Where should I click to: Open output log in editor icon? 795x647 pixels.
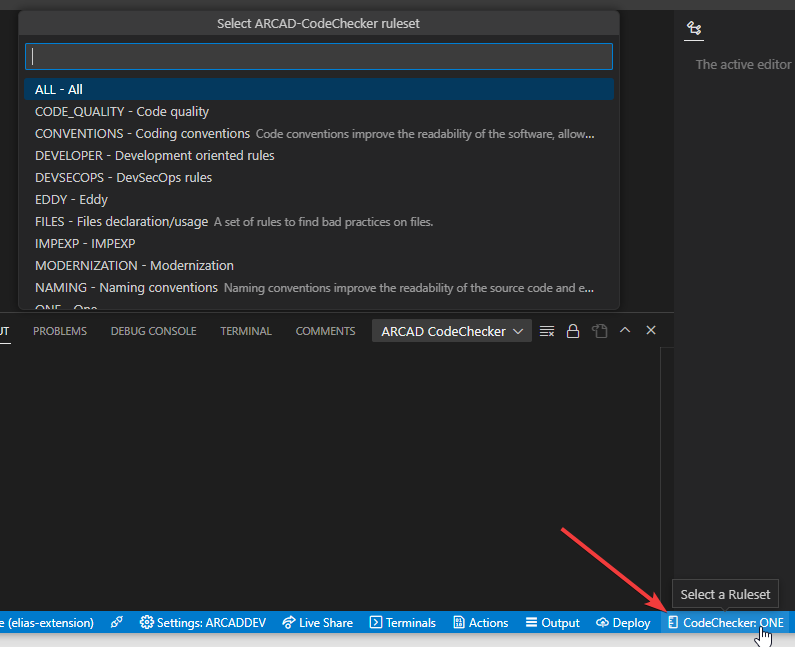(599, 331)
